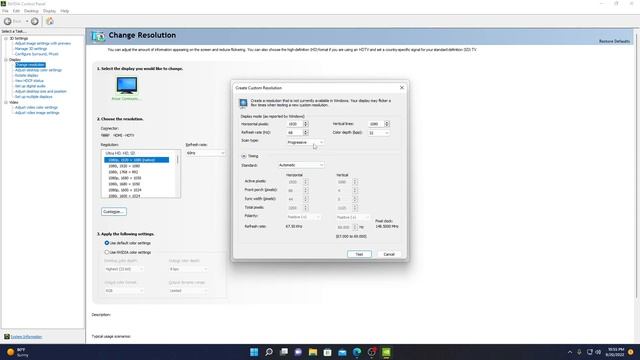The height and width of the screenshot is (360, 640).
Task: Click Cancel in Create Custom Resolution dialog
Action: point(389,254)
